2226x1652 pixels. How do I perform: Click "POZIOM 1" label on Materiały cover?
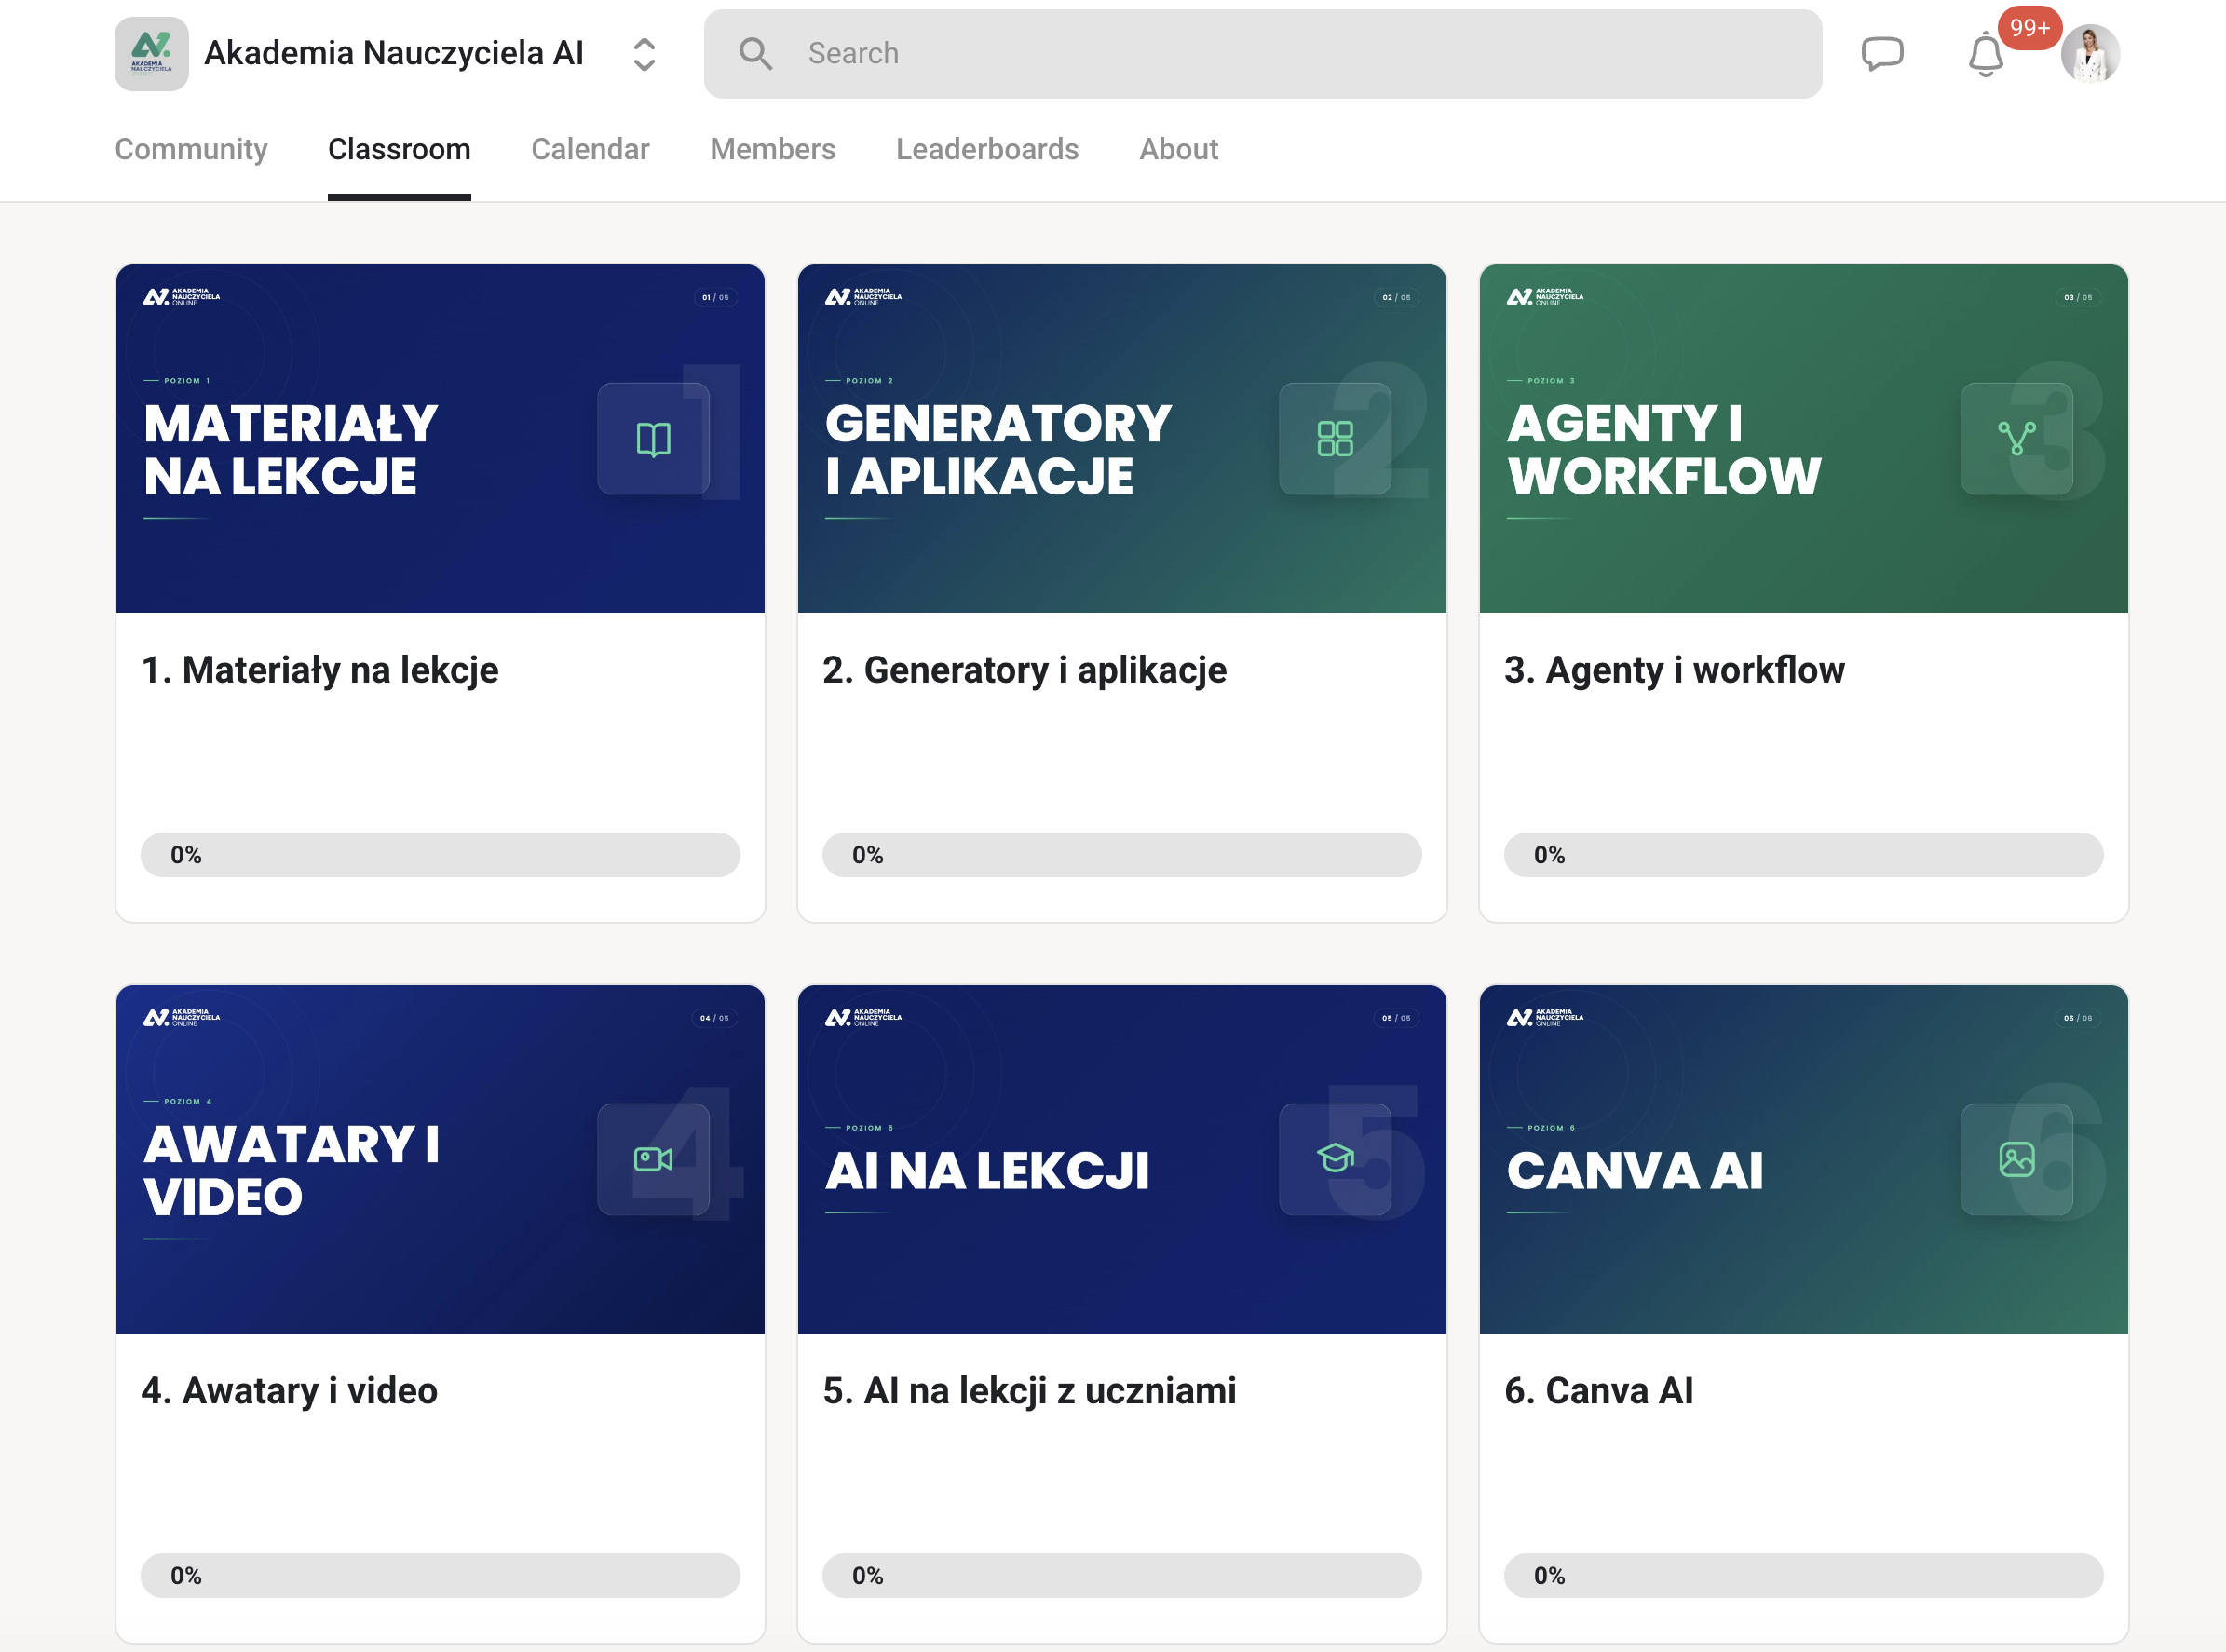click(187, 380)
